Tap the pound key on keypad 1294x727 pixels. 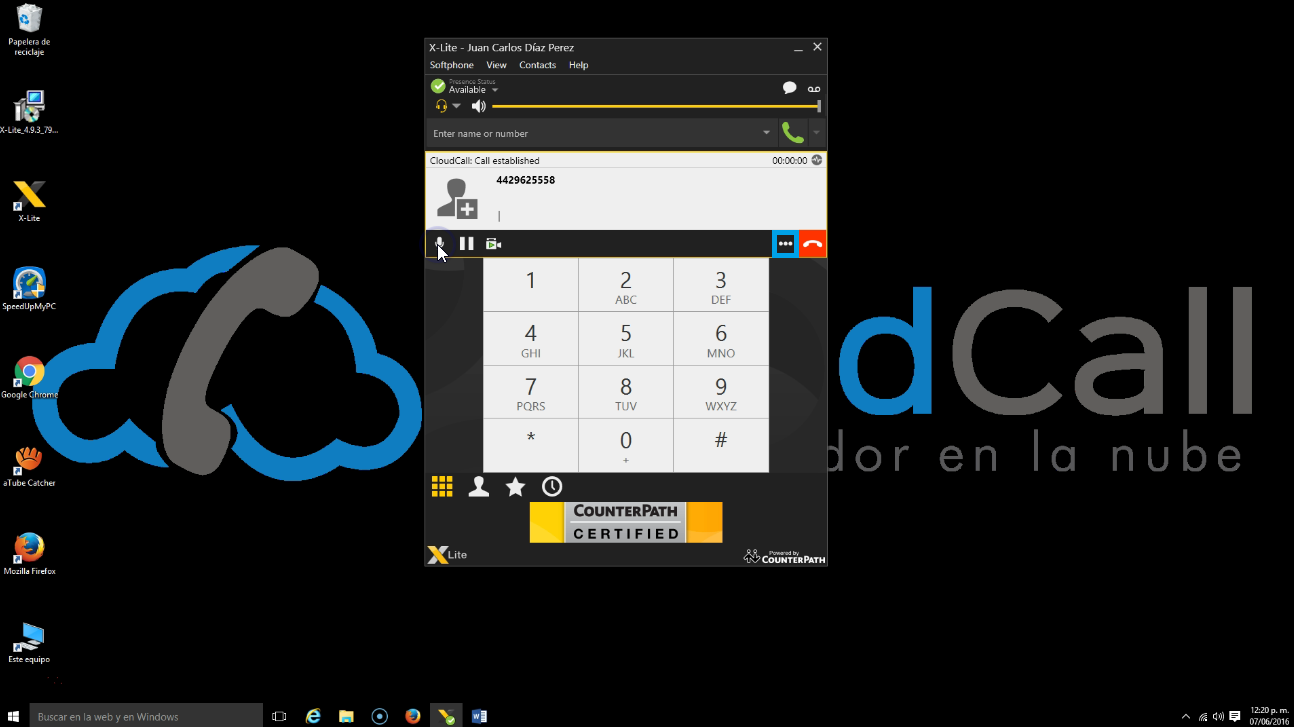point(721,445)
